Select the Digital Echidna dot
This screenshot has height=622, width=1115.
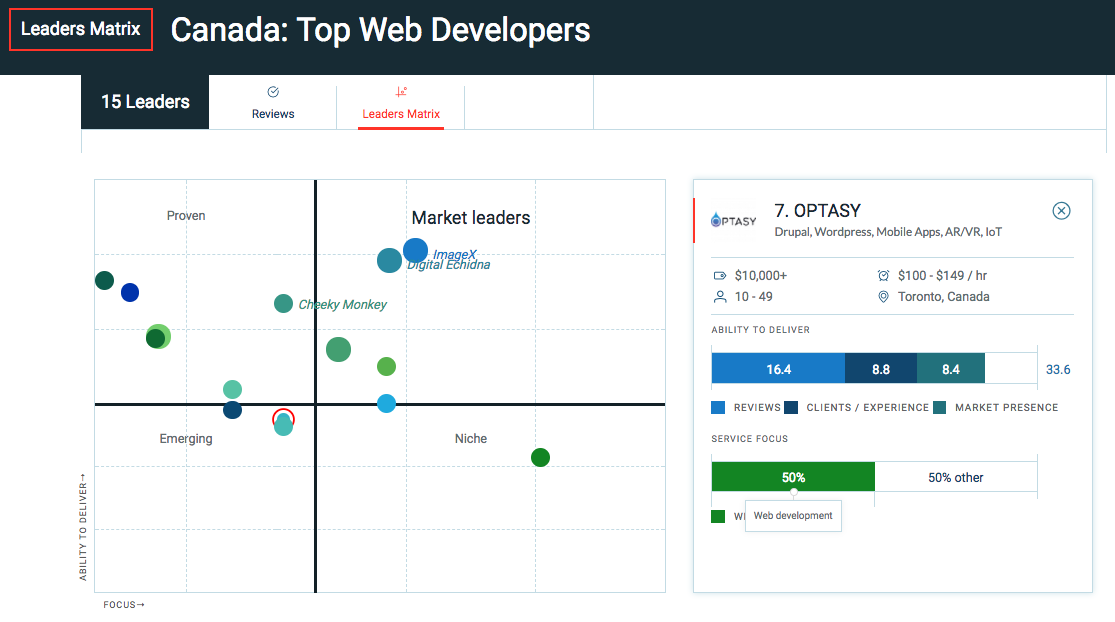click(x=389, y=261)
